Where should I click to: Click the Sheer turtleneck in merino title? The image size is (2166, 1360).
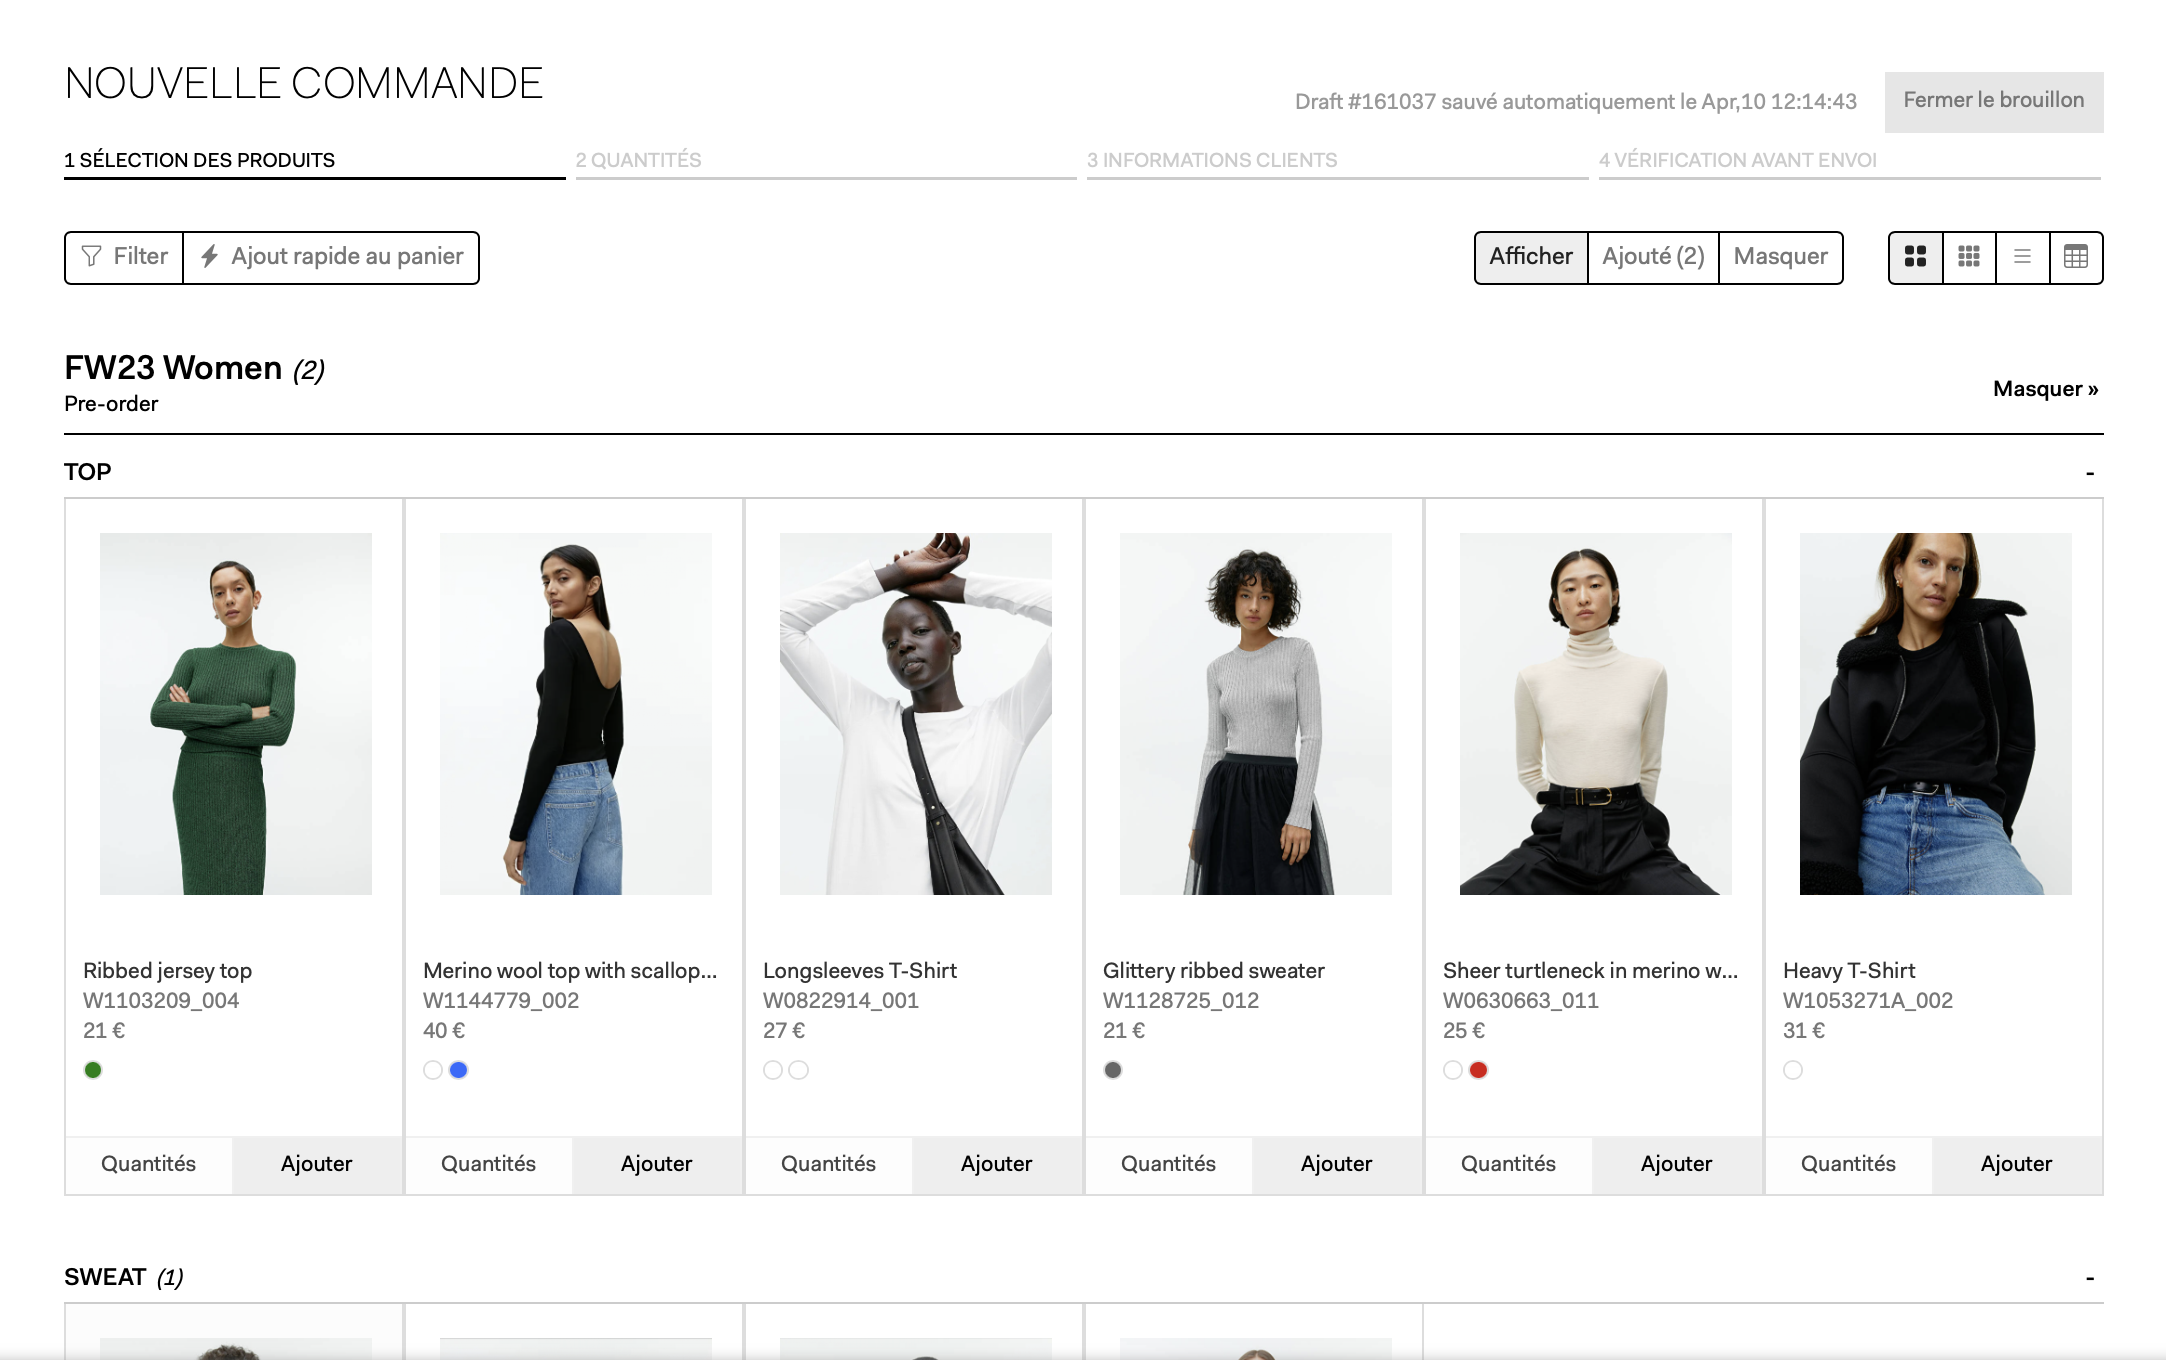1591,971
